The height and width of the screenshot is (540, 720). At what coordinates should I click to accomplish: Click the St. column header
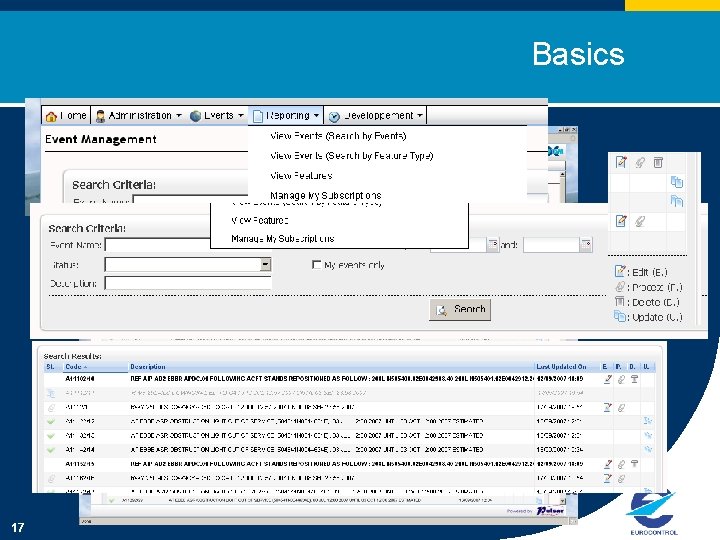51,366
